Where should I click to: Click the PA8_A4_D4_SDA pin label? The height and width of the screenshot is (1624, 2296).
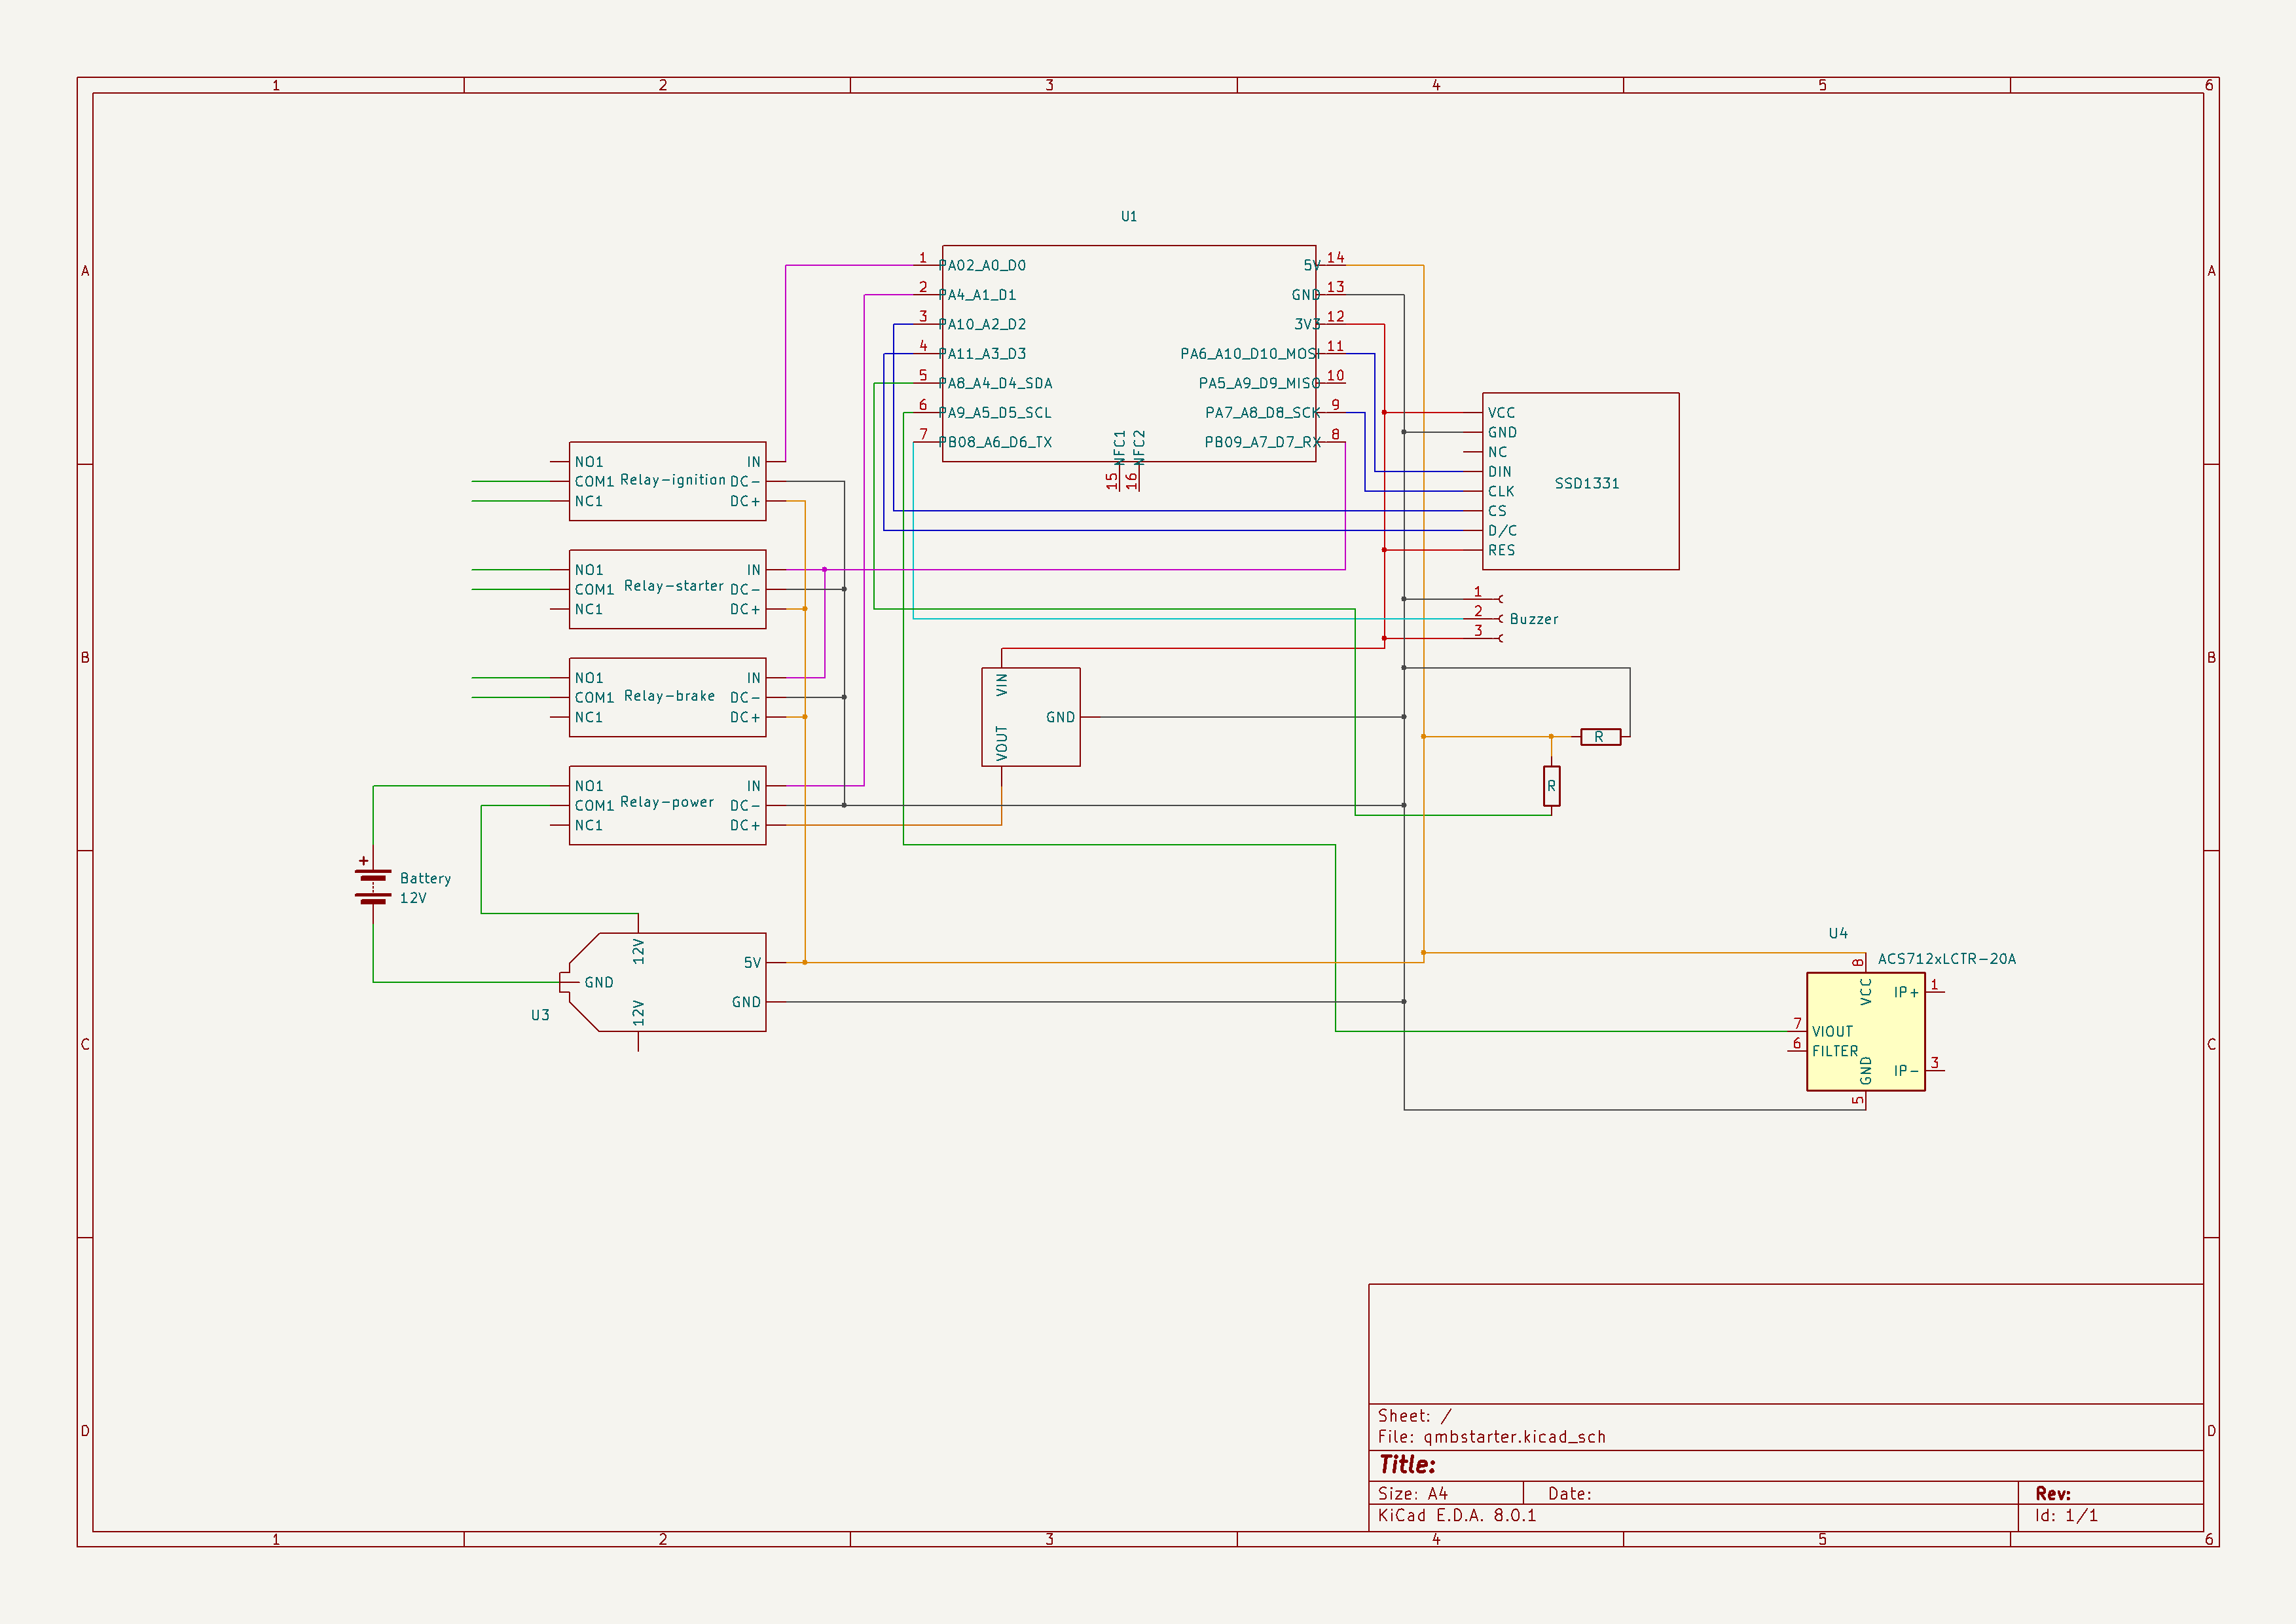(995, 383)
